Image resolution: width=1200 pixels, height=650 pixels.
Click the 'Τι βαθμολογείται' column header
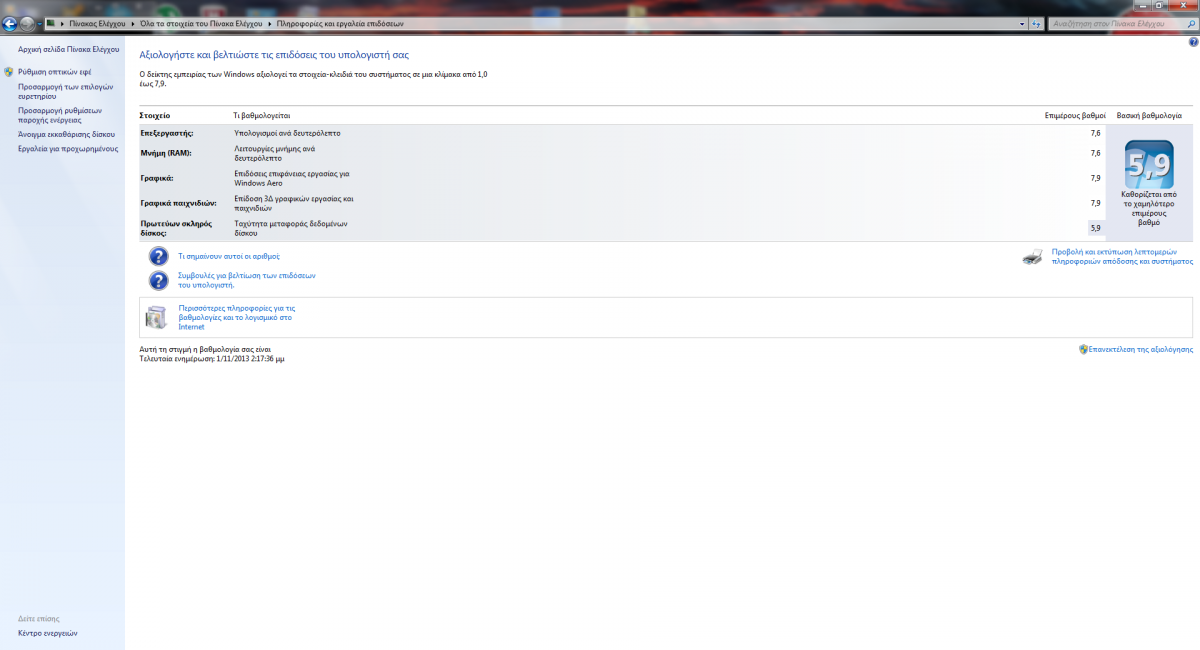(262, 115)
